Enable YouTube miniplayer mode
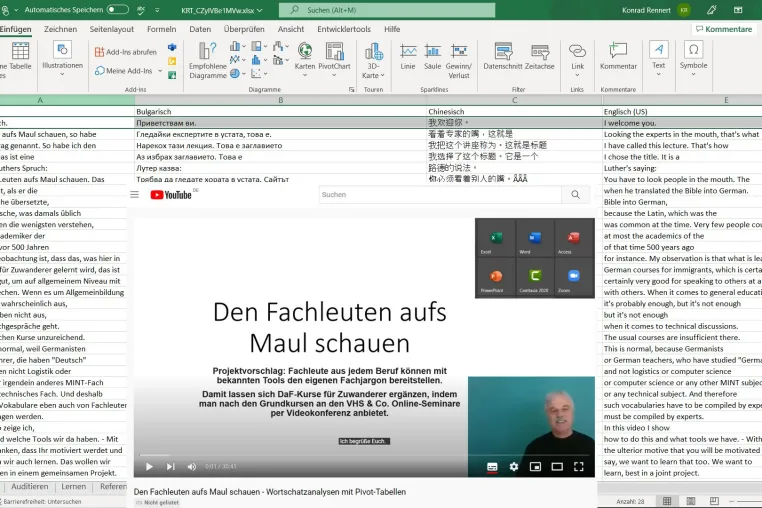Screen dimensions: 762x508 point(535,467)
